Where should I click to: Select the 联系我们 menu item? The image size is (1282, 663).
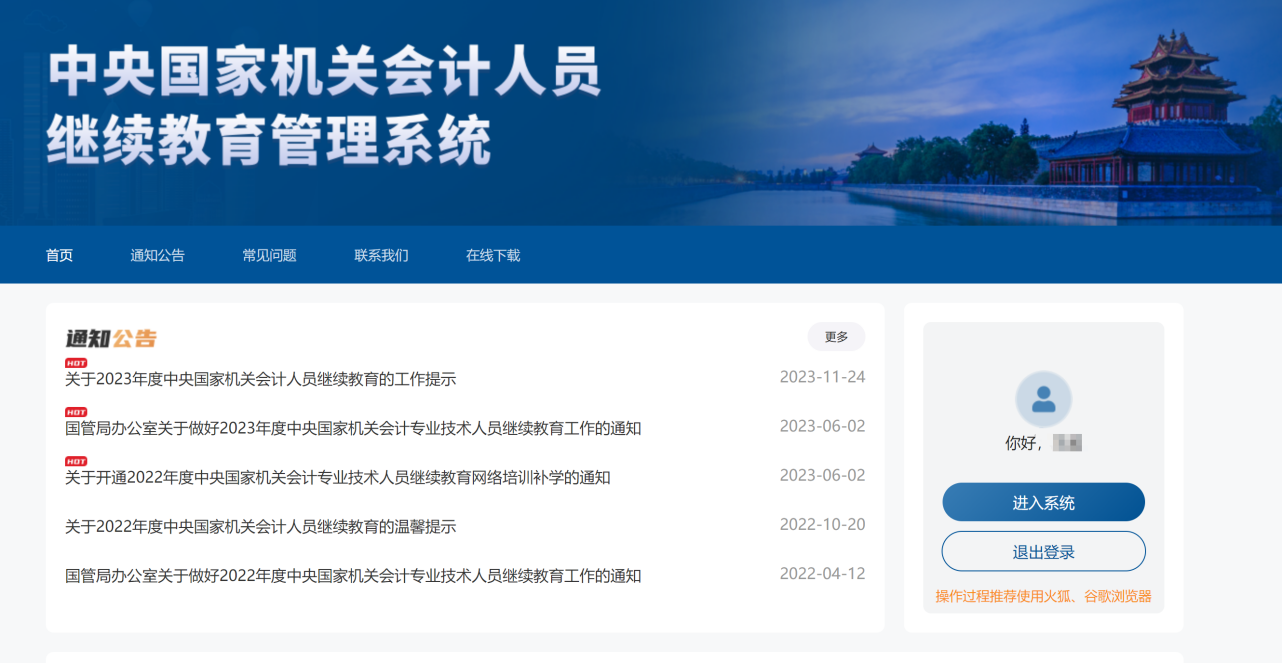(x=380, y=255)
